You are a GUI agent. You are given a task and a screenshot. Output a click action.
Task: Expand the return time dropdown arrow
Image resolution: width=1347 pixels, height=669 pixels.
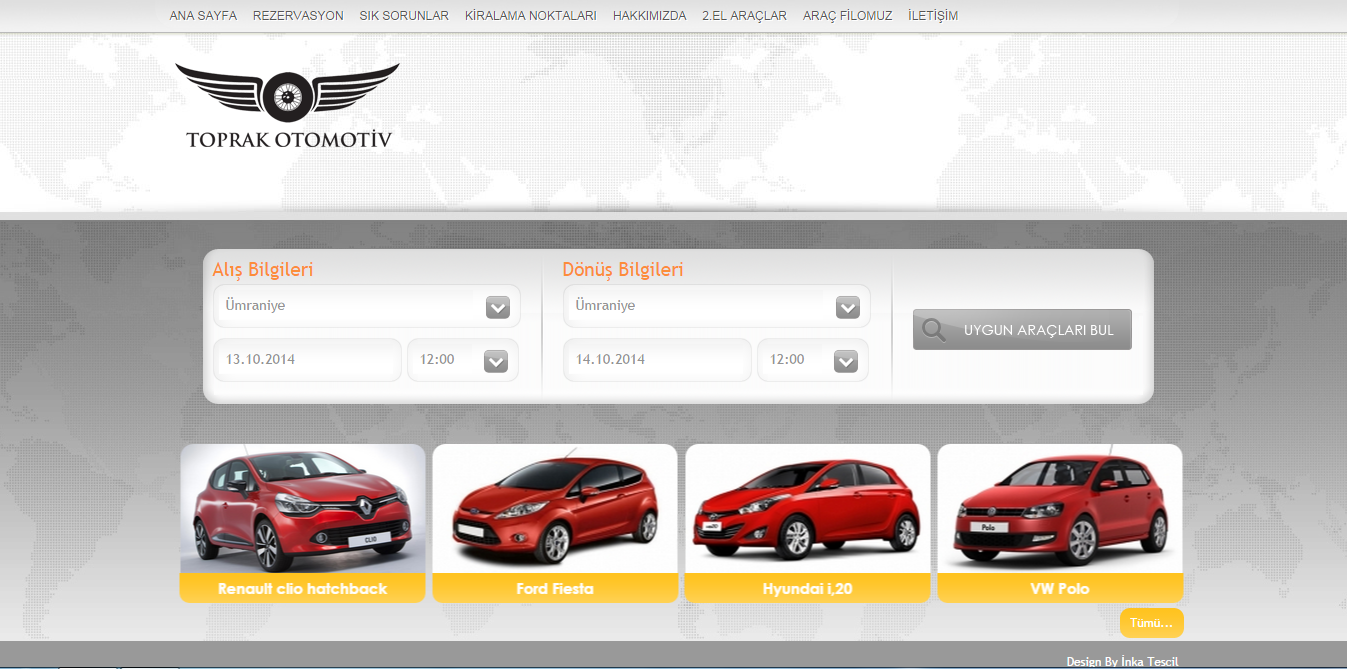pos(845,361)
